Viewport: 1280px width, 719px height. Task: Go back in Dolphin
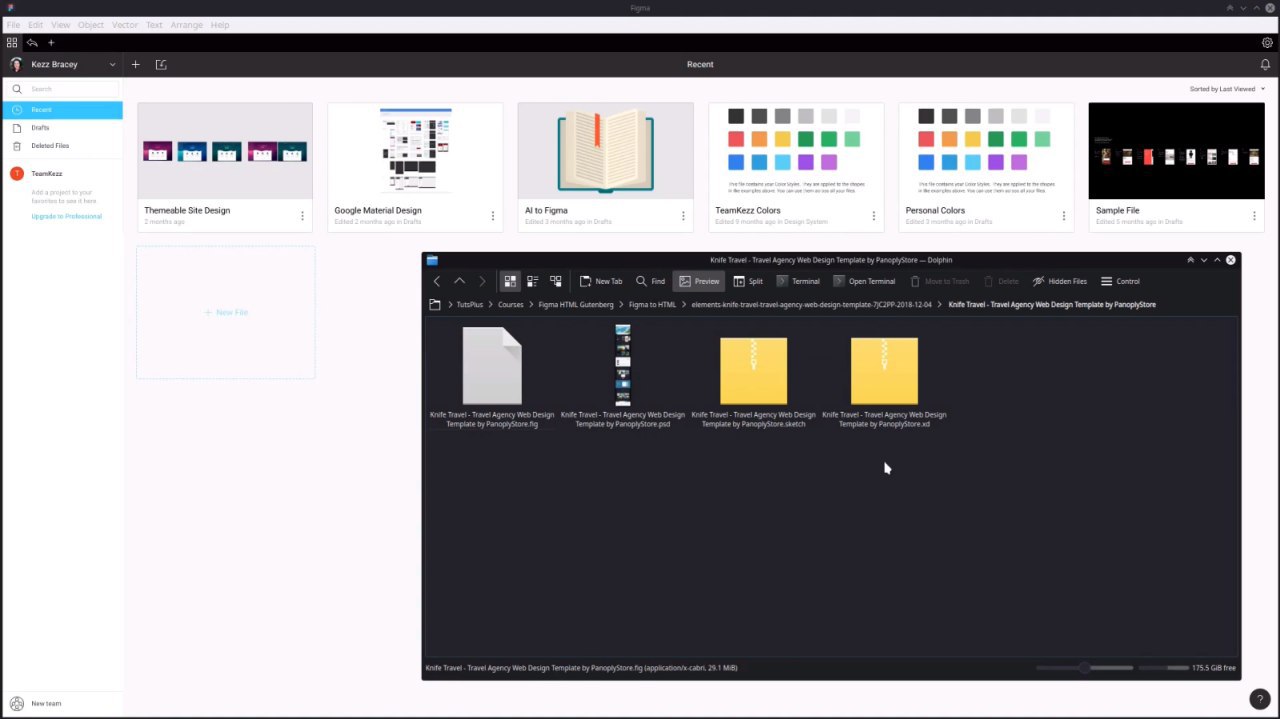click(x=437, y=281)
